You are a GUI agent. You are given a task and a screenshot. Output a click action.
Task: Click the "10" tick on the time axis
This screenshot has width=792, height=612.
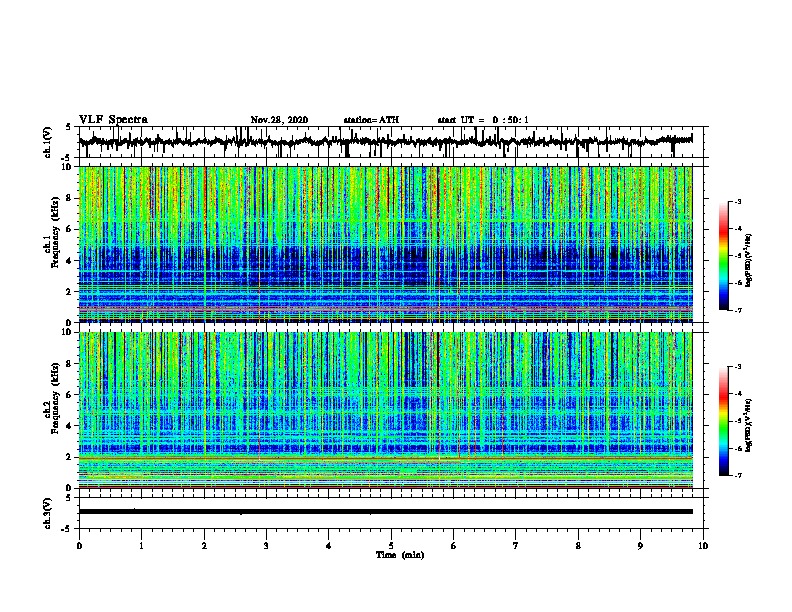pyautogui.click(x=703, y=546)
